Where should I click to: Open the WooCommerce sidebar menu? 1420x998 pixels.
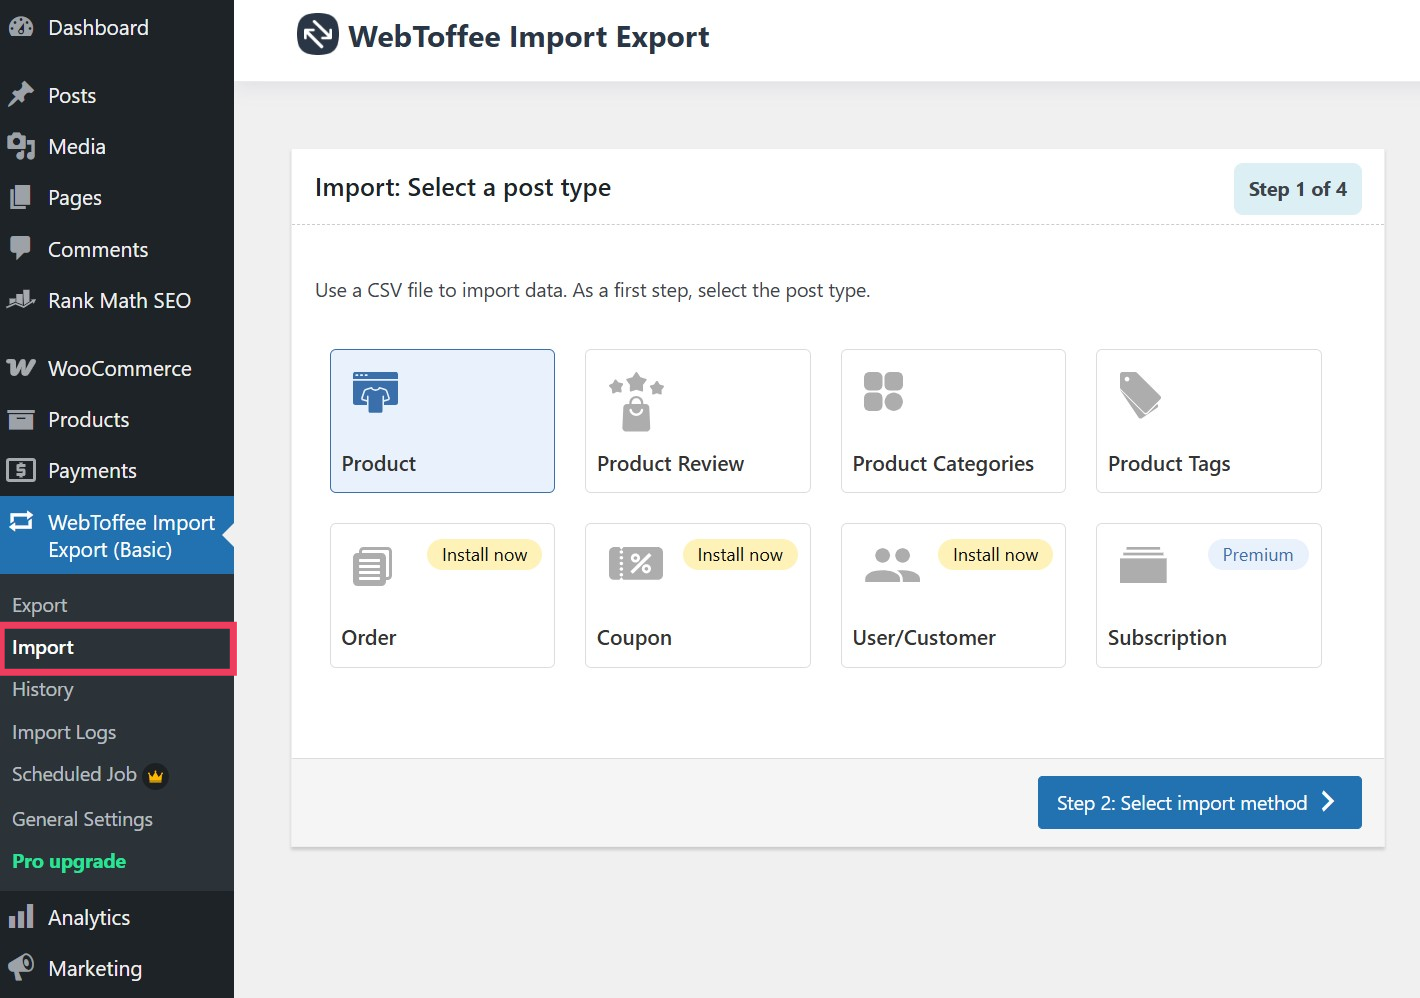(x=120, y=368)
